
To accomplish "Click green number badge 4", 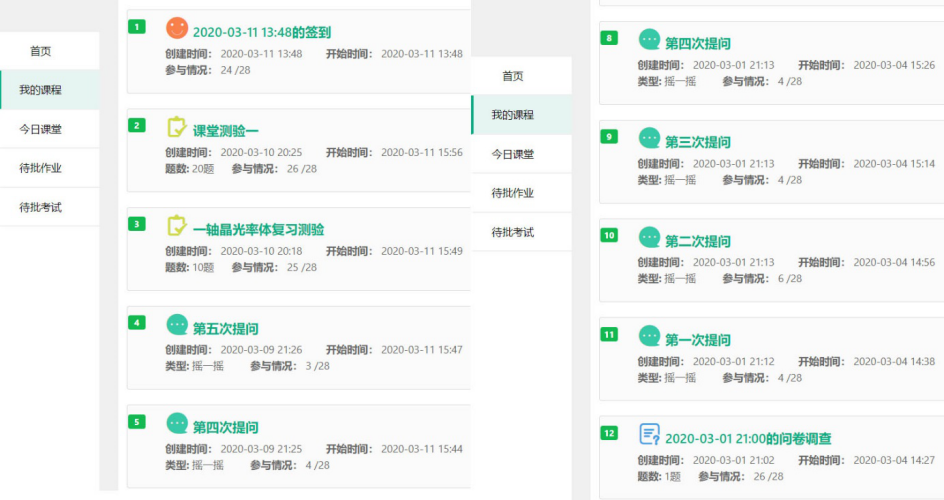I will pyautogui.click(x=137, y=323).
